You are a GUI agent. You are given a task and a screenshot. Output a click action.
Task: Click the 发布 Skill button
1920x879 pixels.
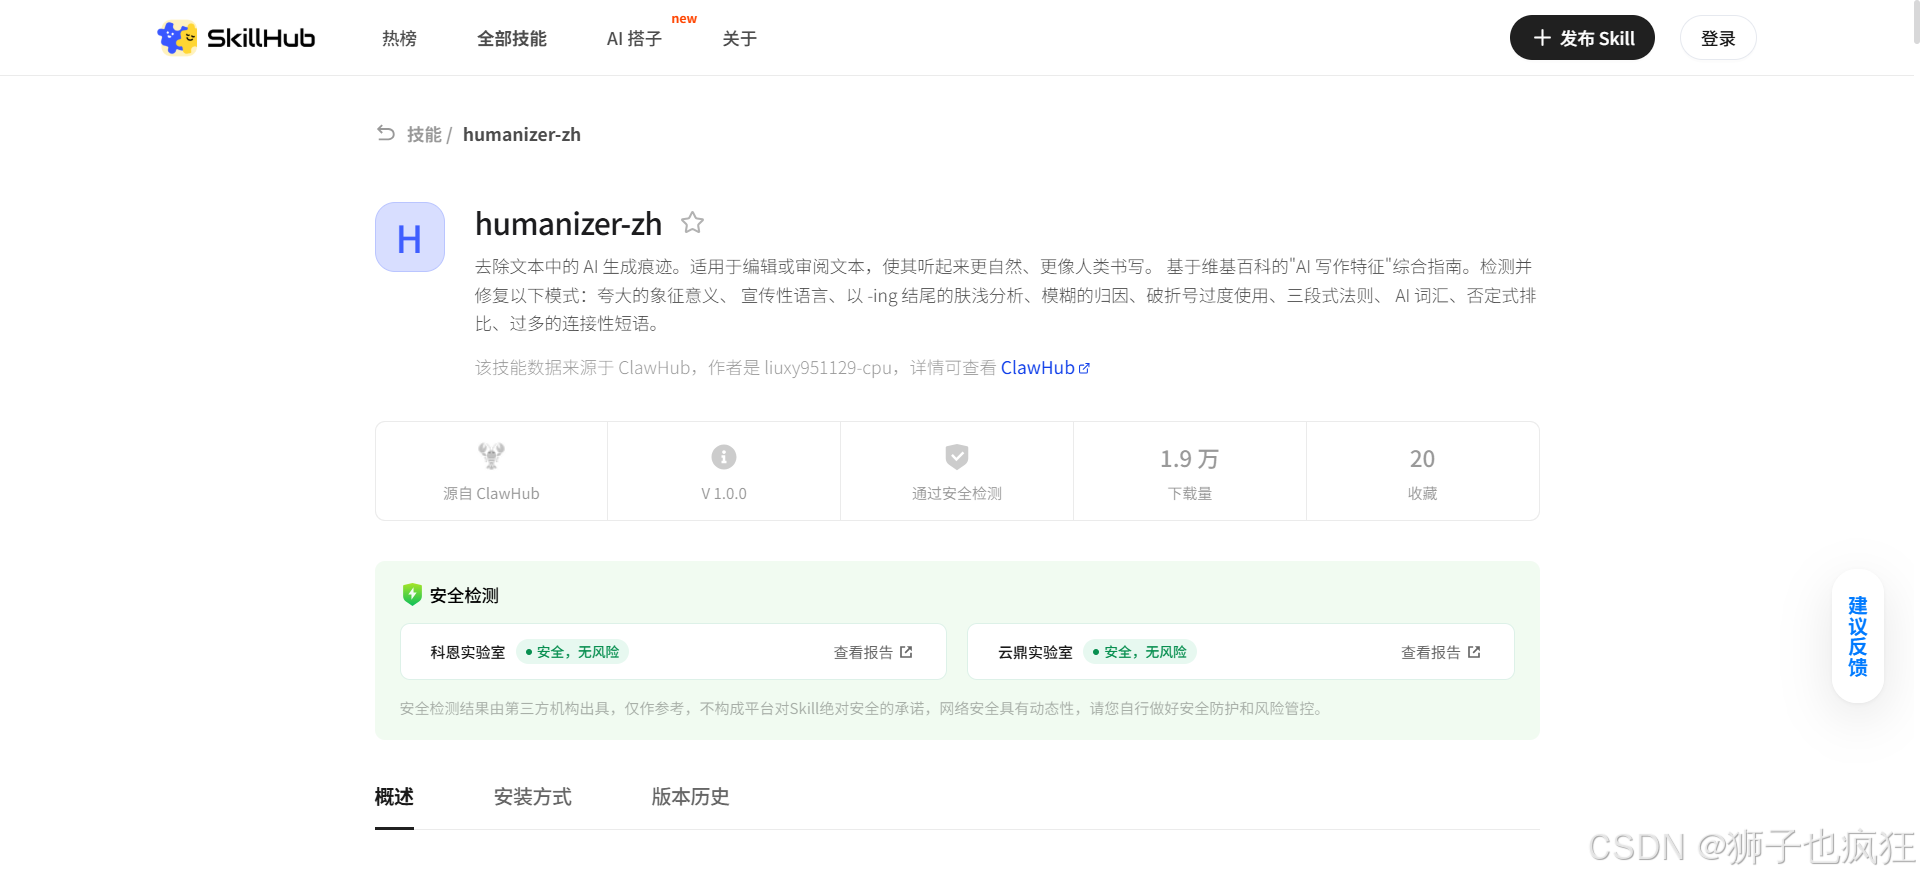click(1582, 38)
